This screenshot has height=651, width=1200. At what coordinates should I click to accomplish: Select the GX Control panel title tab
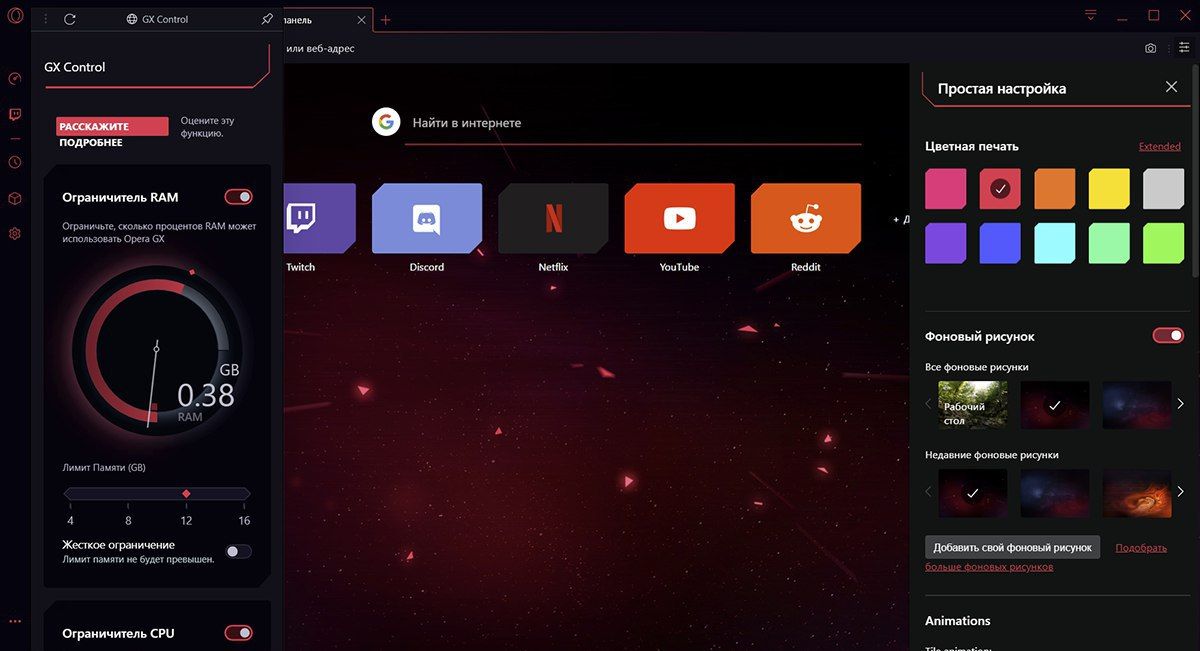tap(157, 19)
